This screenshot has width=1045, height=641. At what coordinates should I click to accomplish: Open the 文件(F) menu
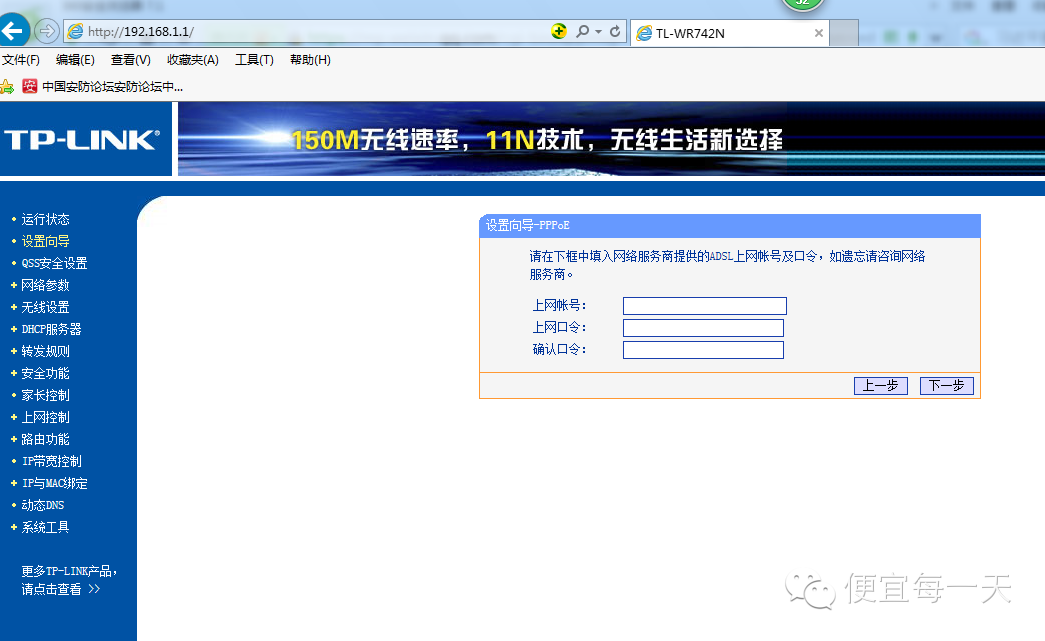pos(21,60)
